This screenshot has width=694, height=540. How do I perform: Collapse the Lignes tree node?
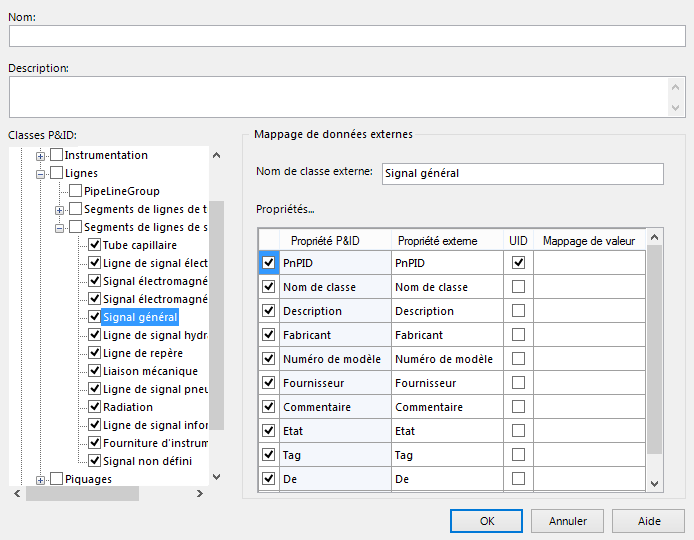coord(42,173)
